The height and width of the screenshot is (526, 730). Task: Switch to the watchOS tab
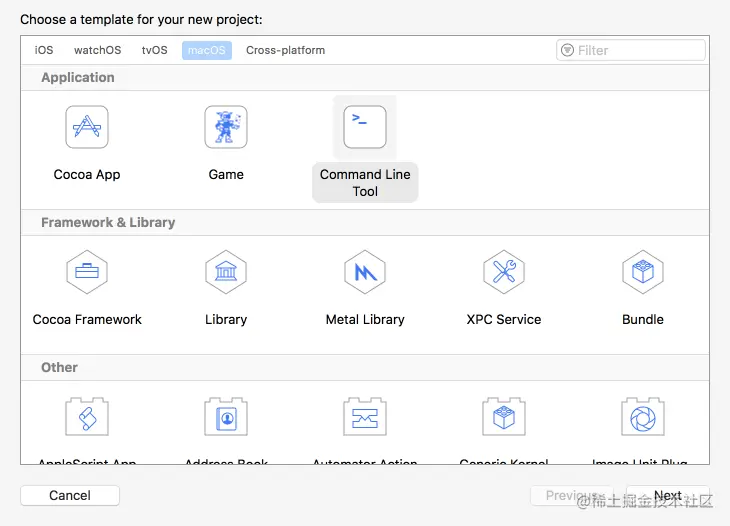(97, 50)
